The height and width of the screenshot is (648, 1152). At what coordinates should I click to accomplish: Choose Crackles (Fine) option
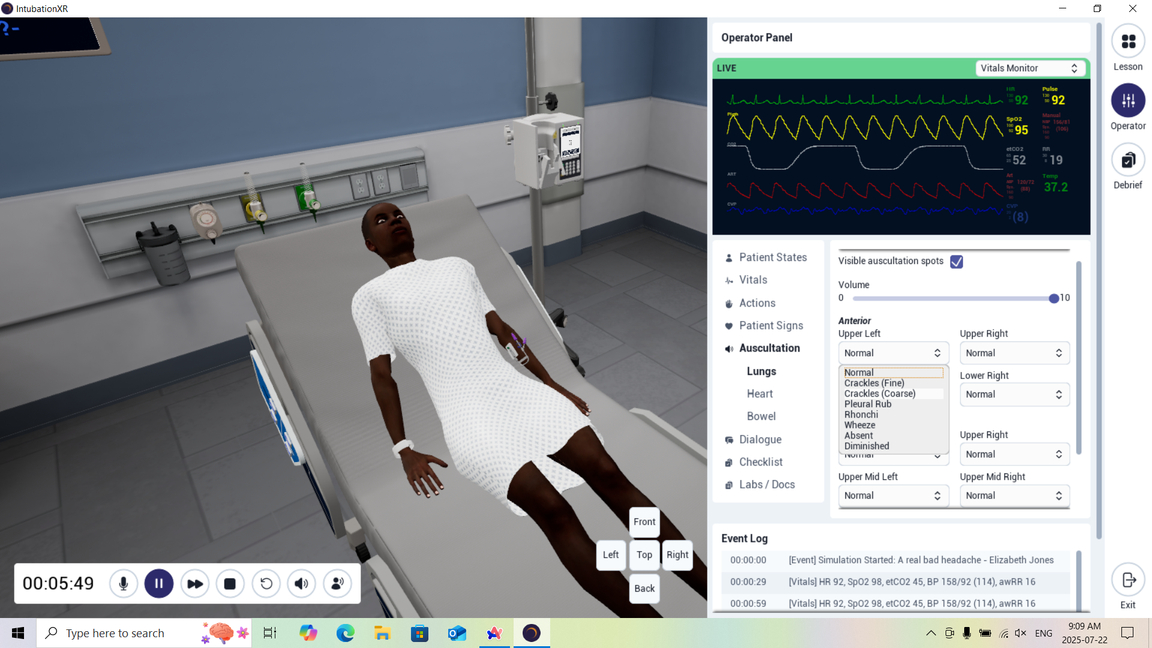(x=893, y=383)
